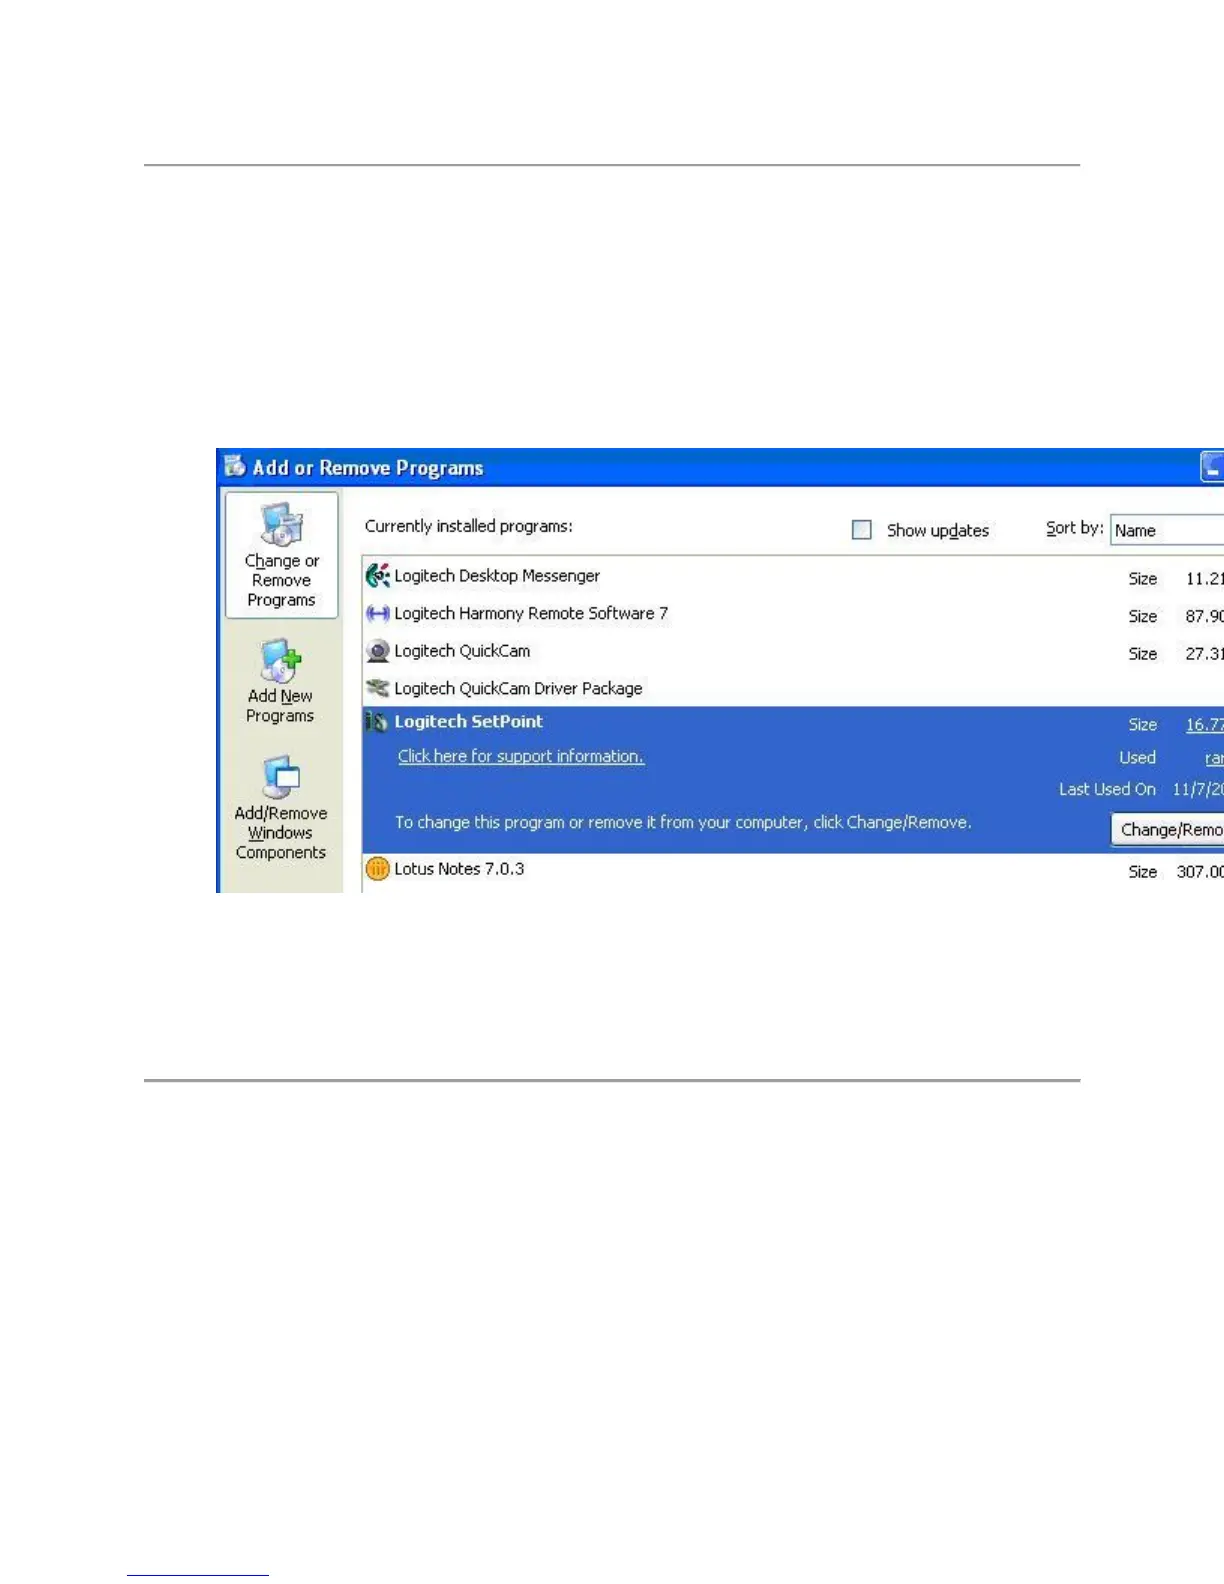The image size is (1224, 1584).
Task: Click size value 87.90 of Harmony Remote
Action: [x=1204, y=616]
